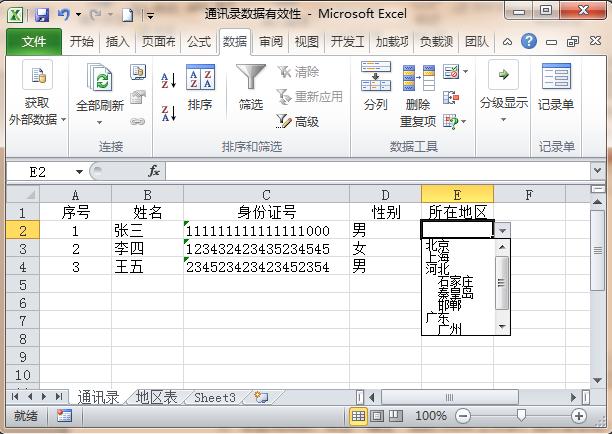The width and height of the screenshot is (612, 434).
Task: Expand the 全部刷新 refresh all dropdown
Action: 99,122
